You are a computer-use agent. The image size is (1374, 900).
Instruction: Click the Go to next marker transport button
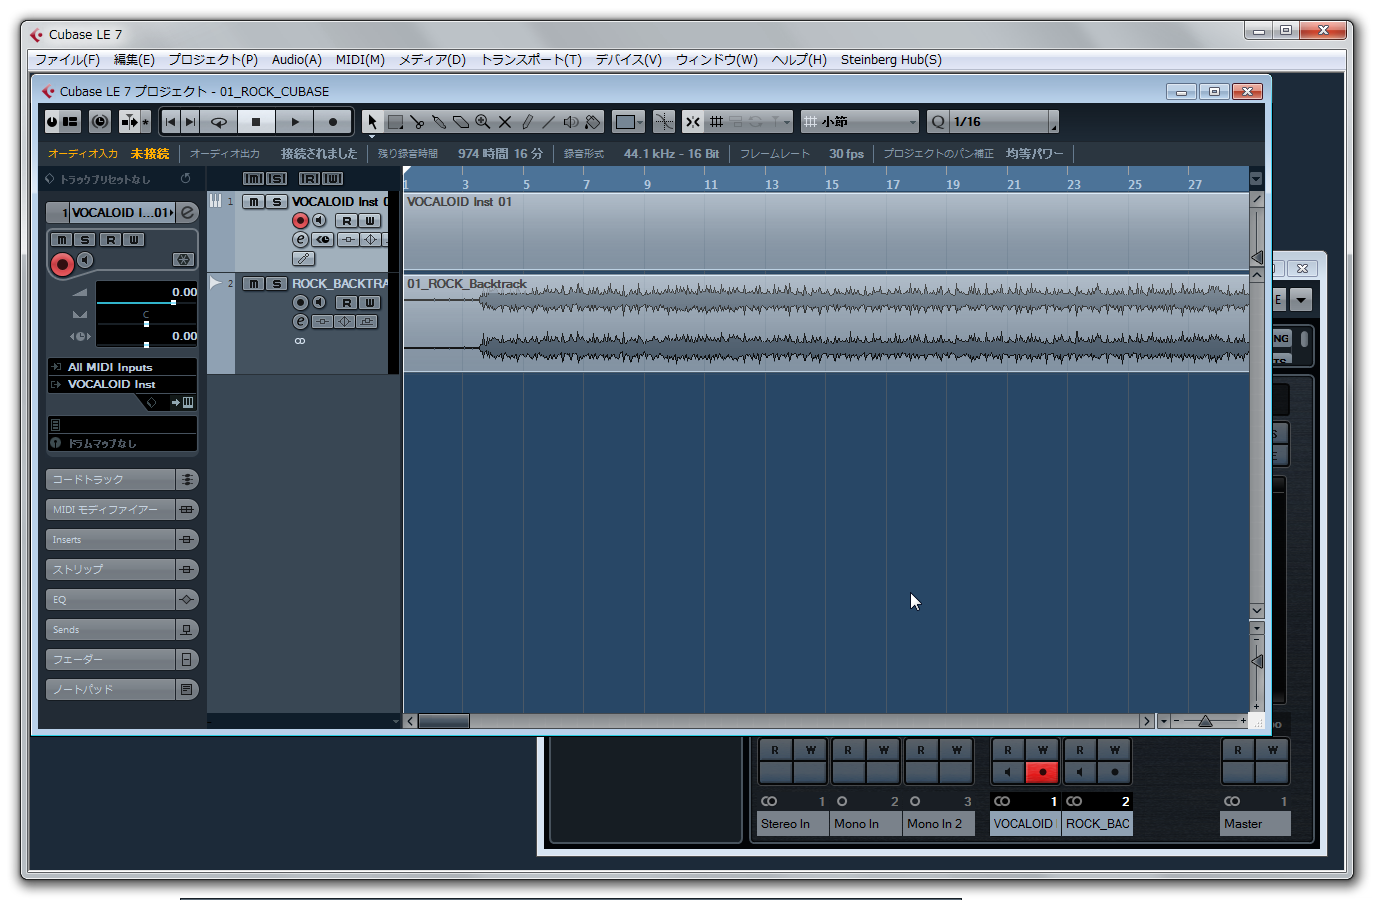pos(190,122)
